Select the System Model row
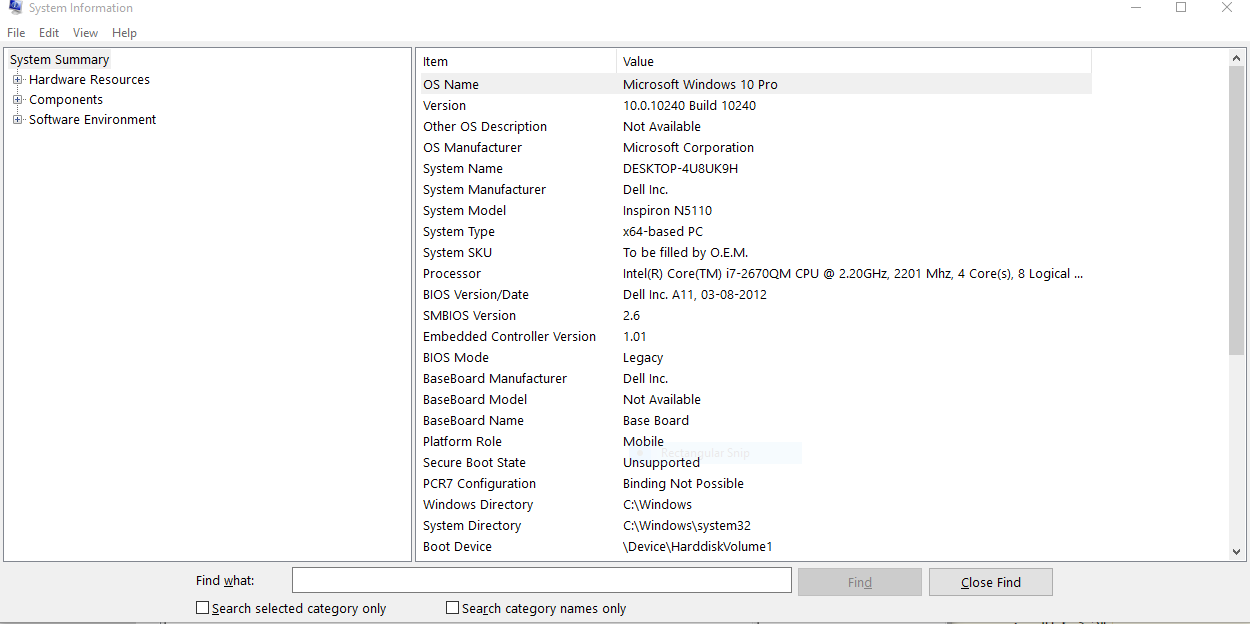Viewport: 1250px width, 624px height. [x=754, y=211]
